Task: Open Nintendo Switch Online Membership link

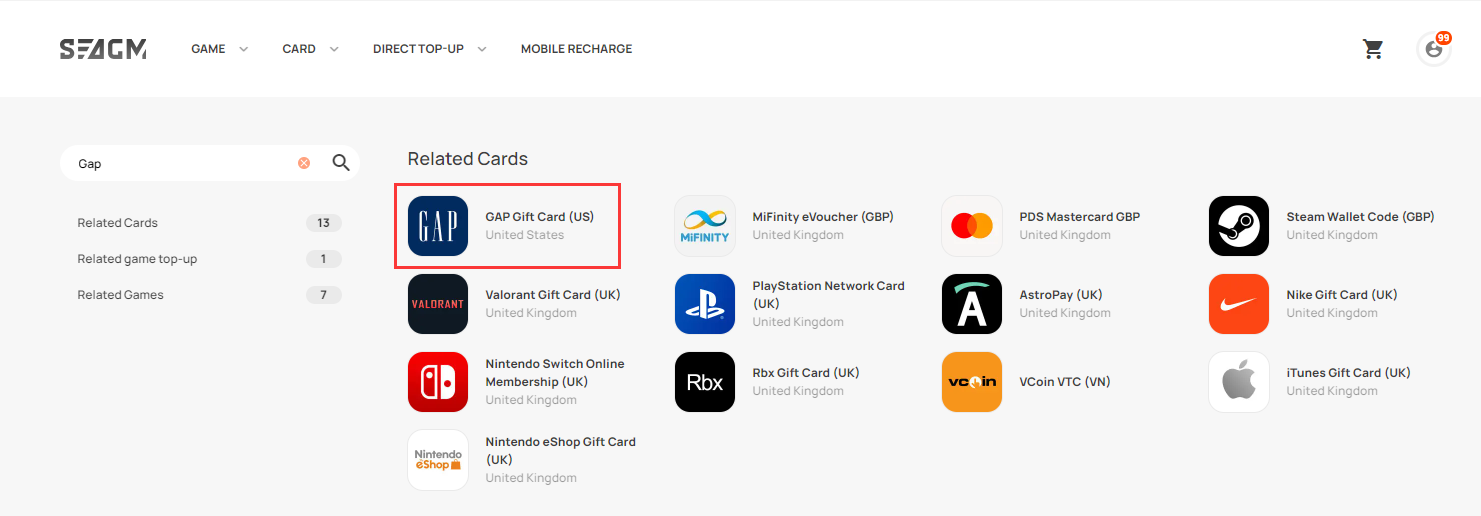Action: pos(555,373)
